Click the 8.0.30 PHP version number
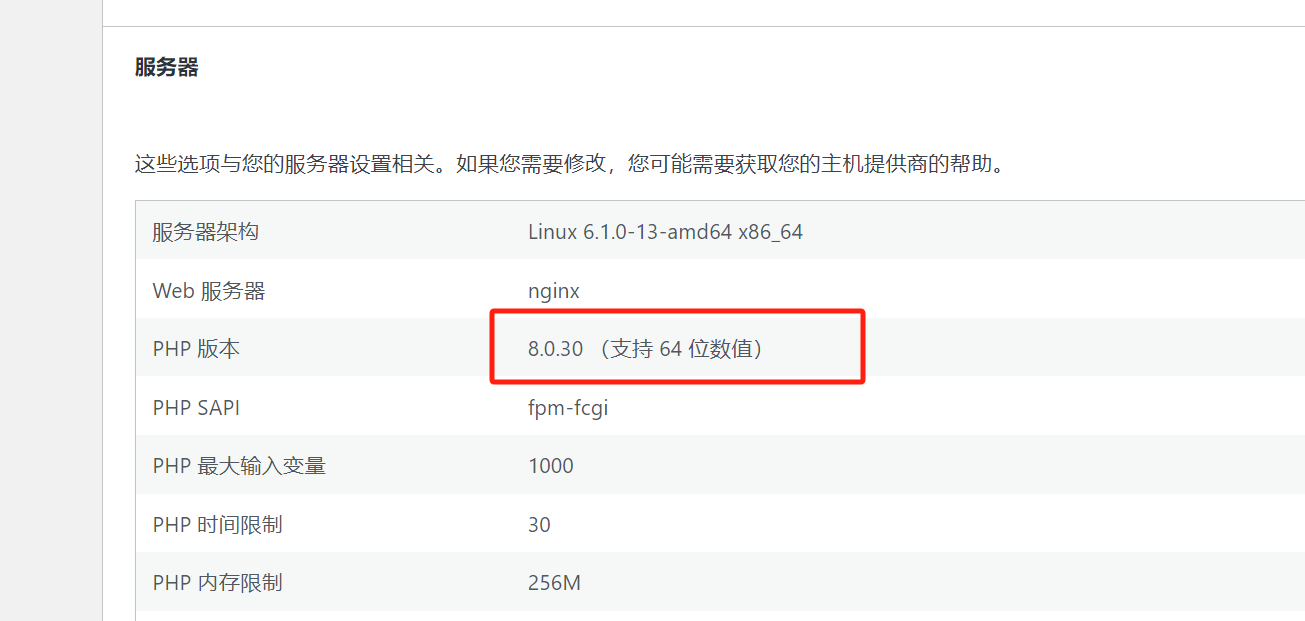The image size is (1305, 621). coord(555,349)
